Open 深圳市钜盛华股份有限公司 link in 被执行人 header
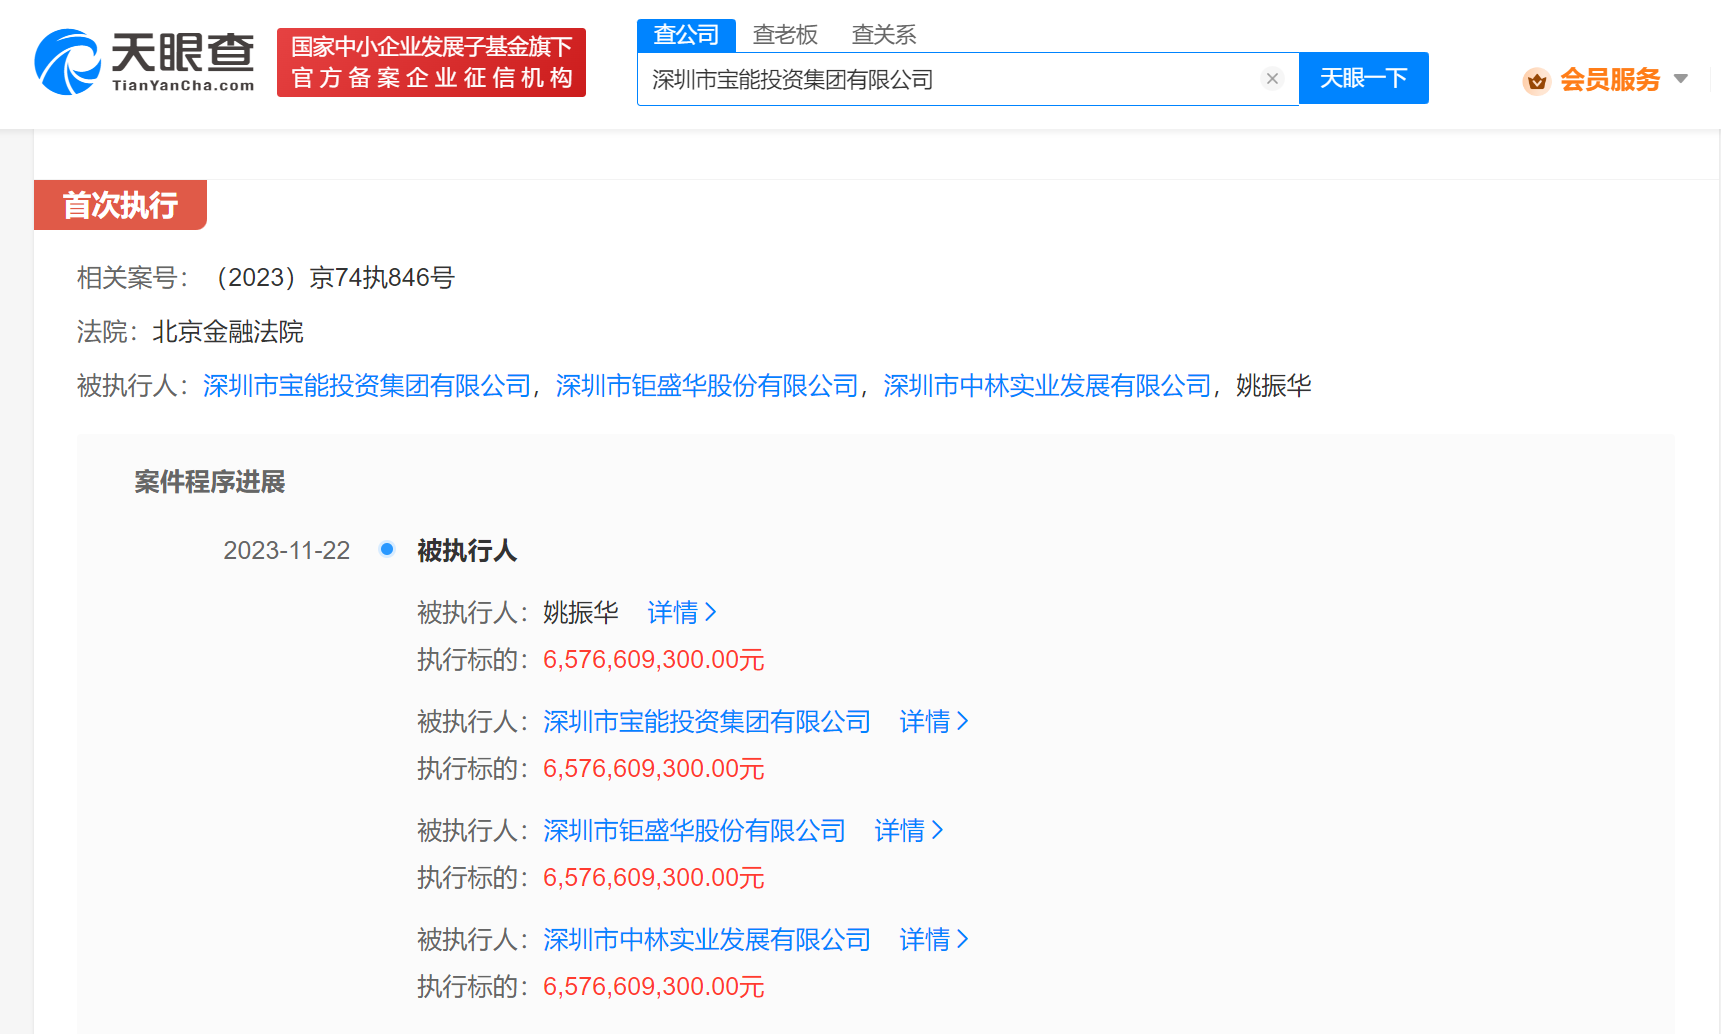 [707, 386]
